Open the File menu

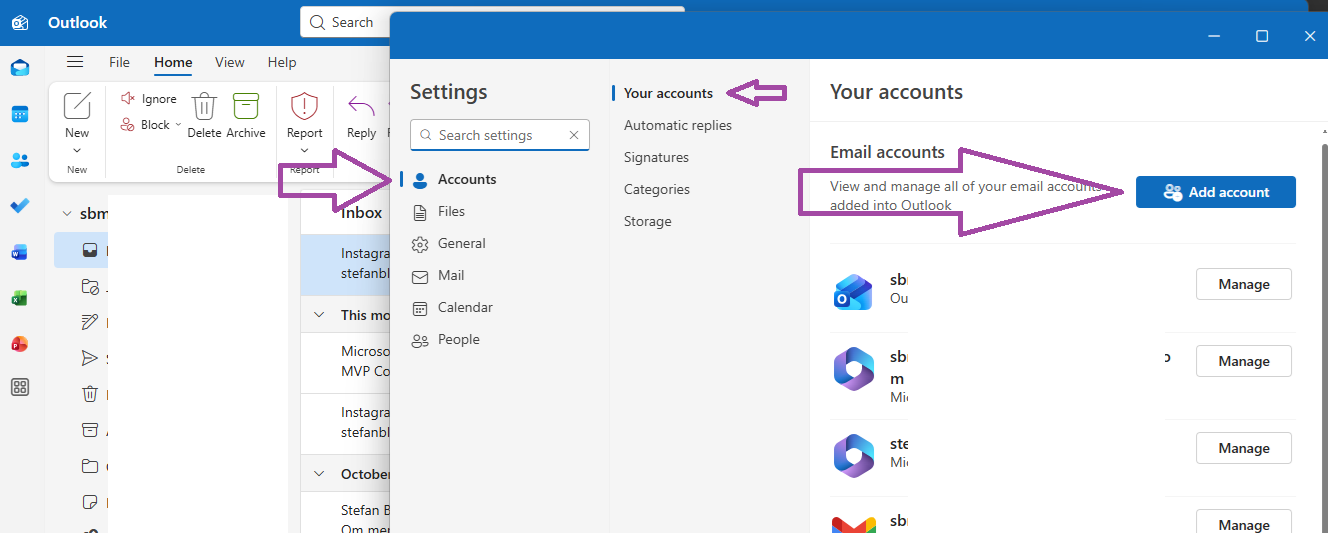(119, 62)
